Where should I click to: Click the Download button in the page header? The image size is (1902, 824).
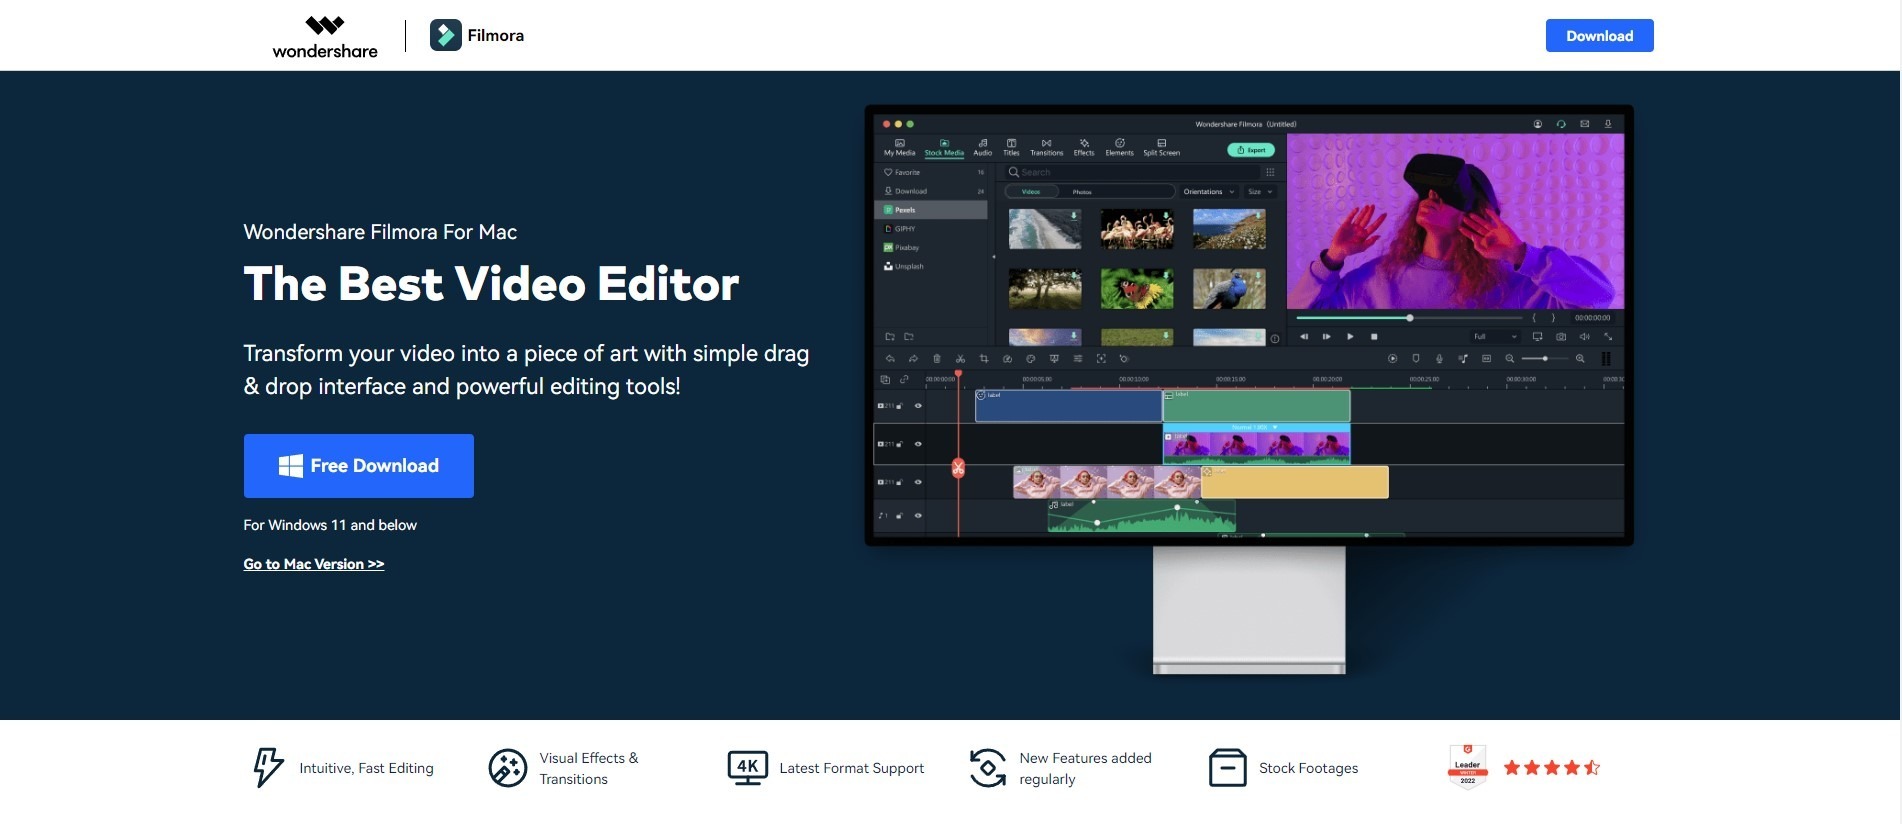tap(1599, 35)
